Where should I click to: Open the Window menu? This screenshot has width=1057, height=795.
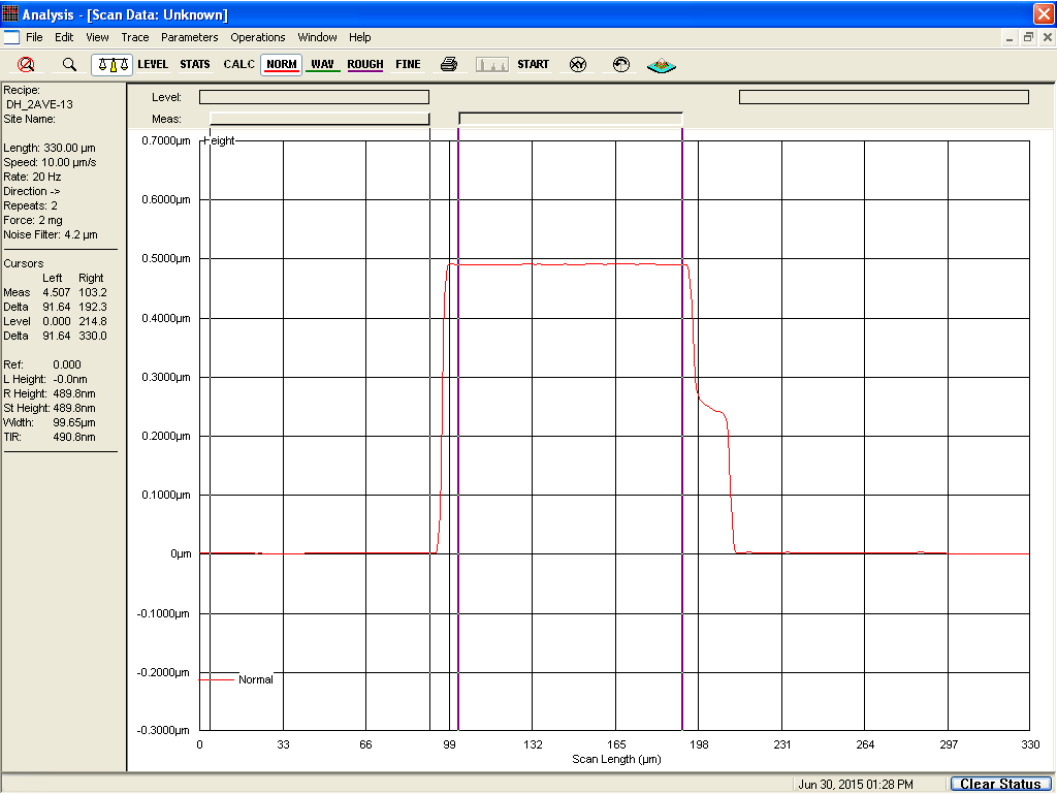[317, 37]
